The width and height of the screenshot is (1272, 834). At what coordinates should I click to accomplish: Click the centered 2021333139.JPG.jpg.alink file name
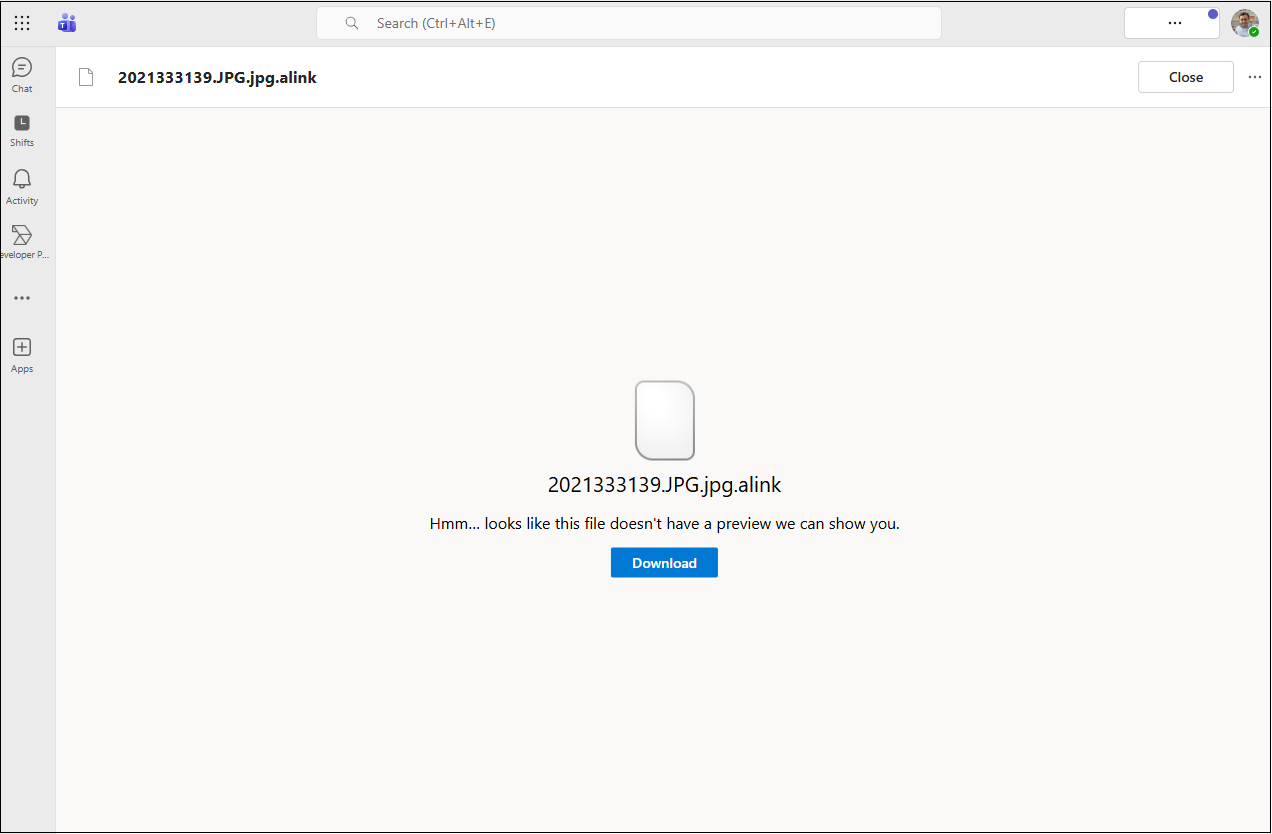[x=664, y=485]
